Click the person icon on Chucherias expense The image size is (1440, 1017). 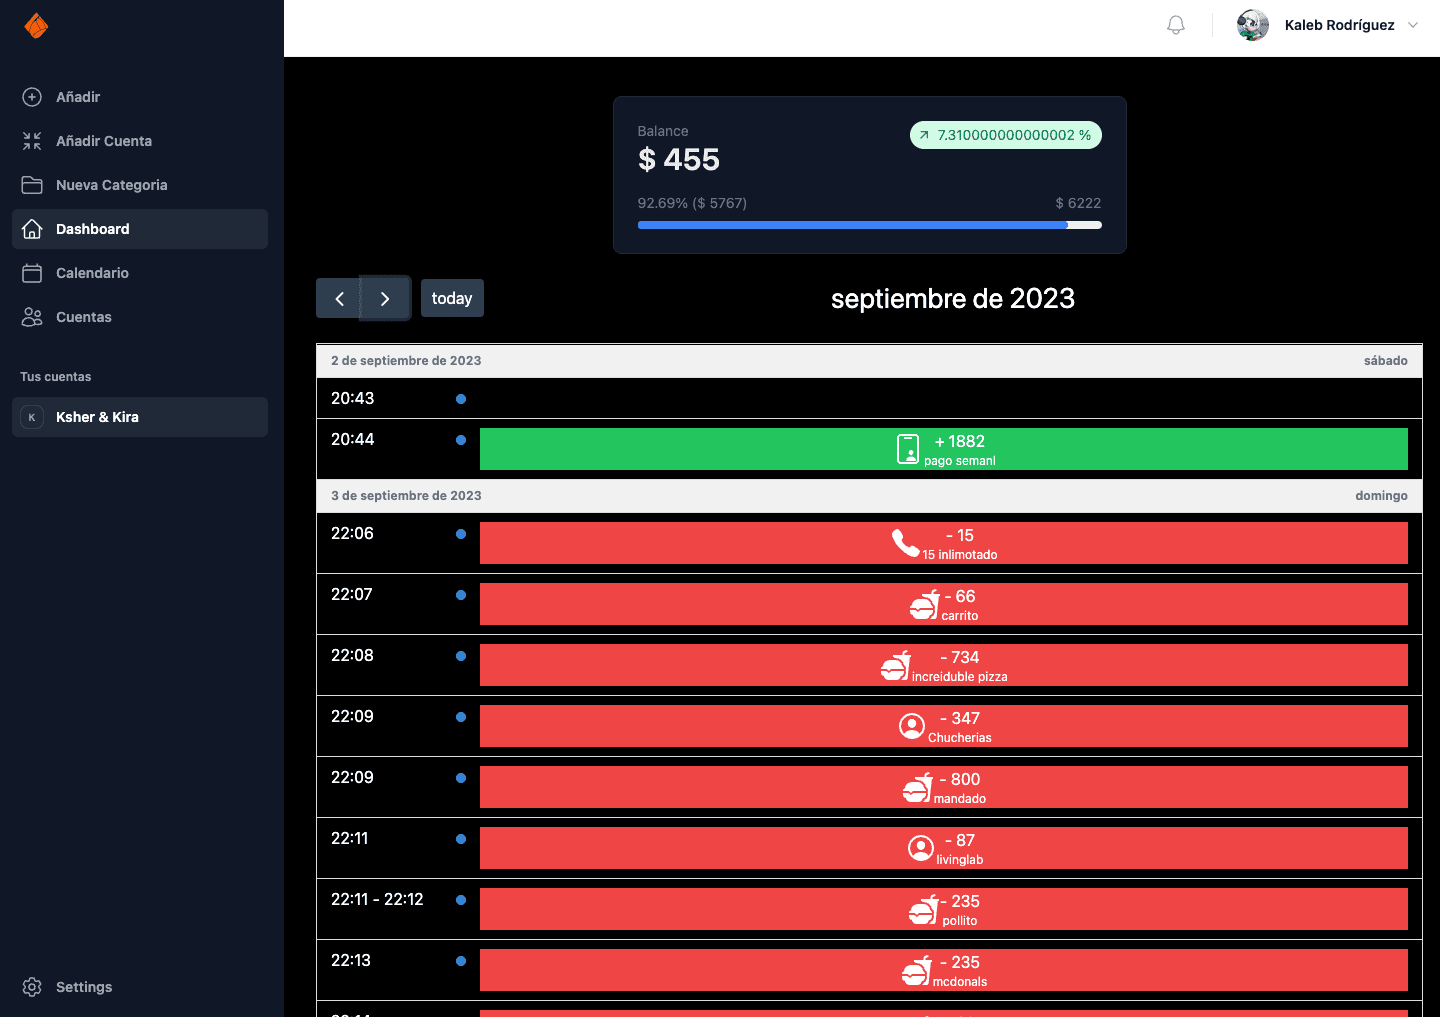point(912,726)
